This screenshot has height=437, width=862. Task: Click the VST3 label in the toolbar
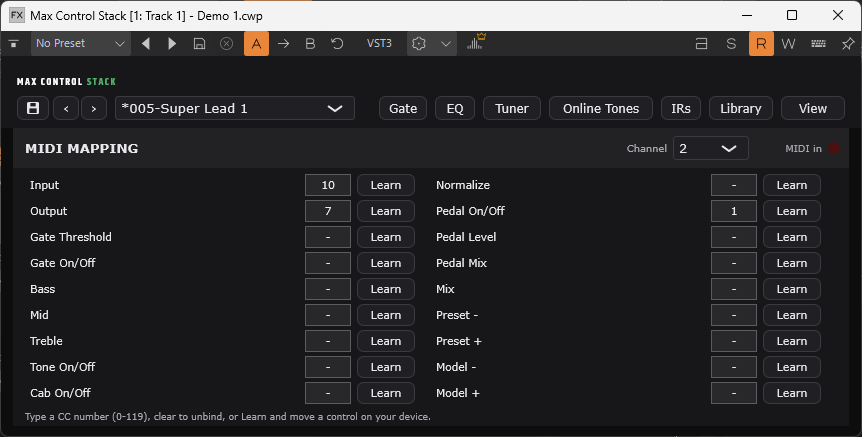point(379,43)
